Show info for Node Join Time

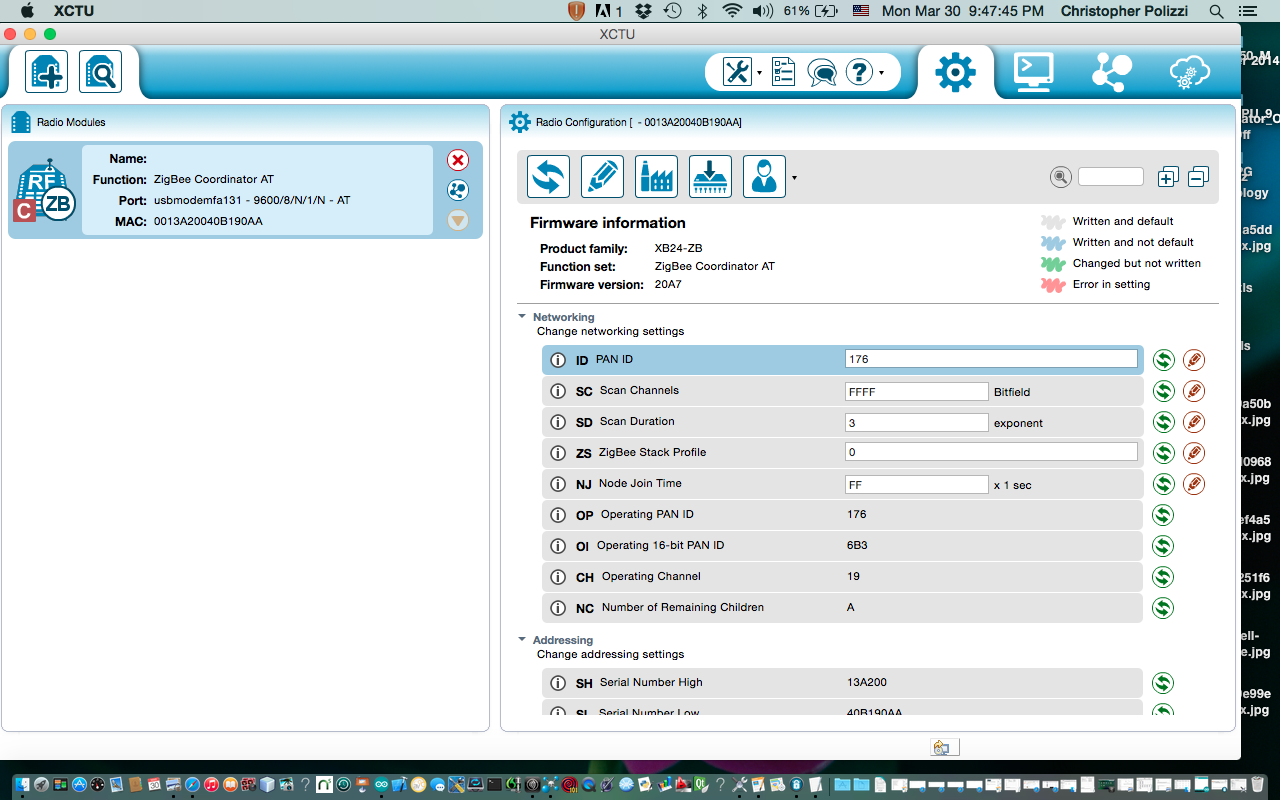[x=558, y=484]
